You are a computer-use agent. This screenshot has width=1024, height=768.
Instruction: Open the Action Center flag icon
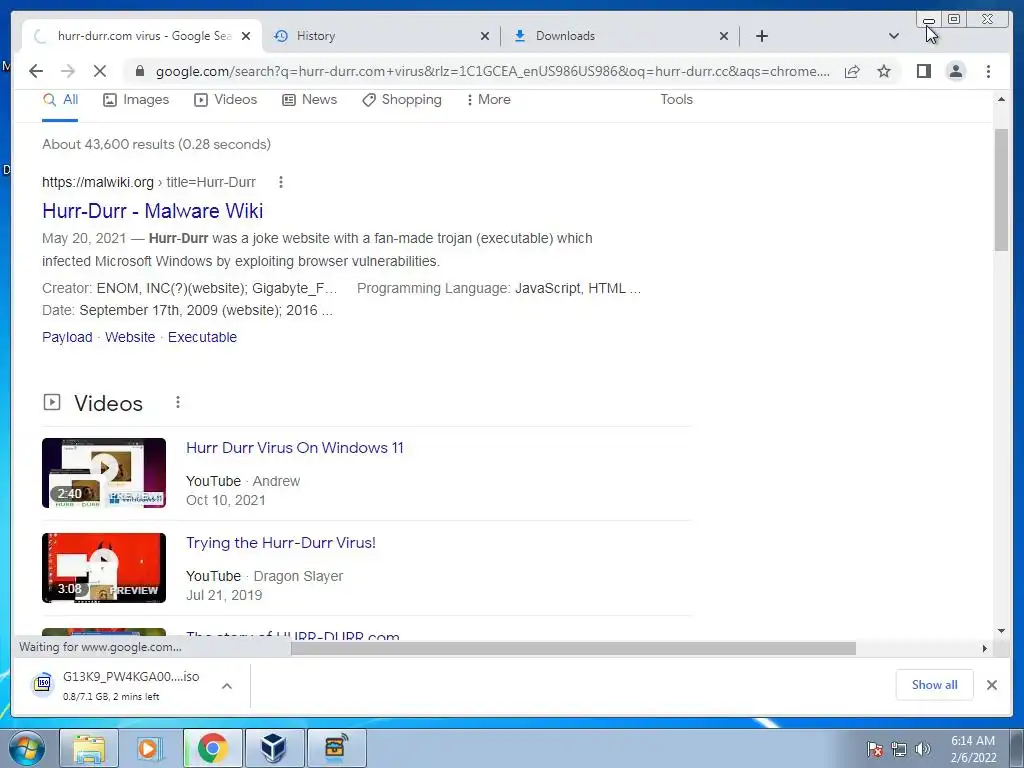874,749
